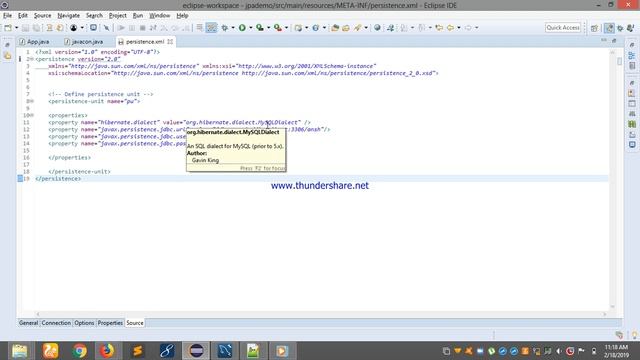Open File Explorer from the taskbar
Image resolution: width=640 pixels, height=360 pixels.
click(x=20, y=351)
